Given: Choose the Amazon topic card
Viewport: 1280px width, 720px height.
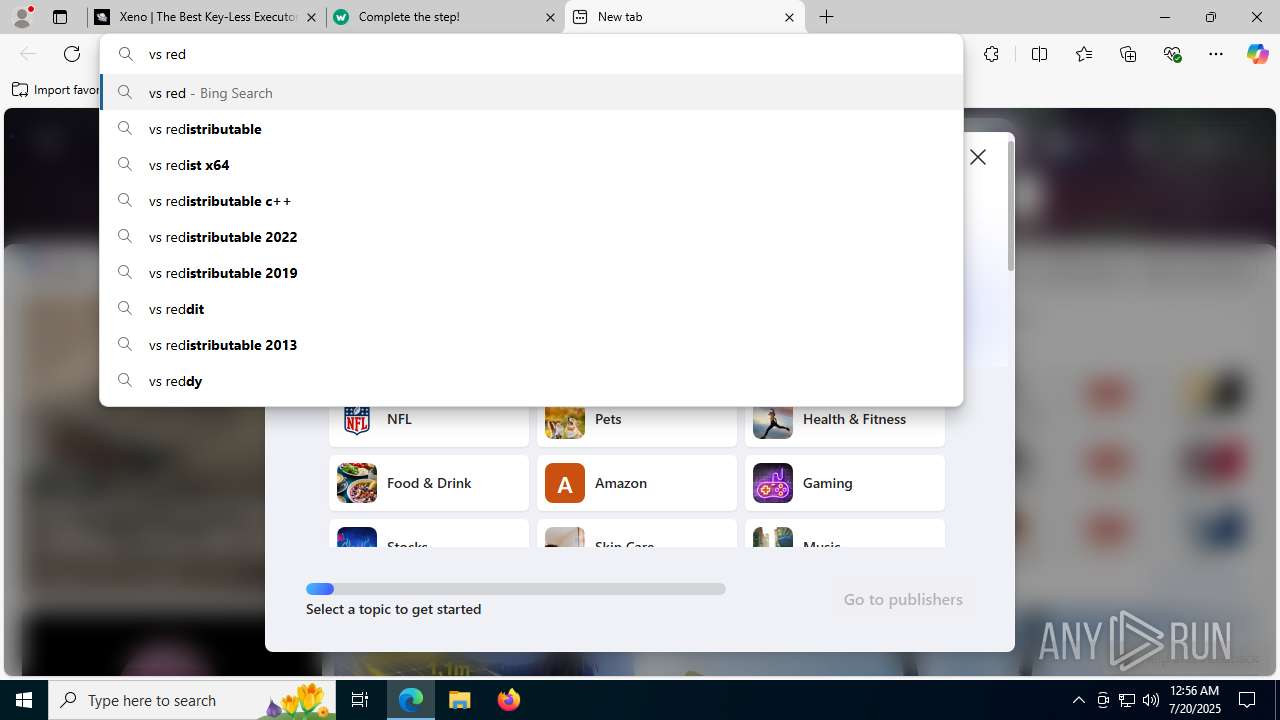Looking at the screenshot, I should click(637, 483).
